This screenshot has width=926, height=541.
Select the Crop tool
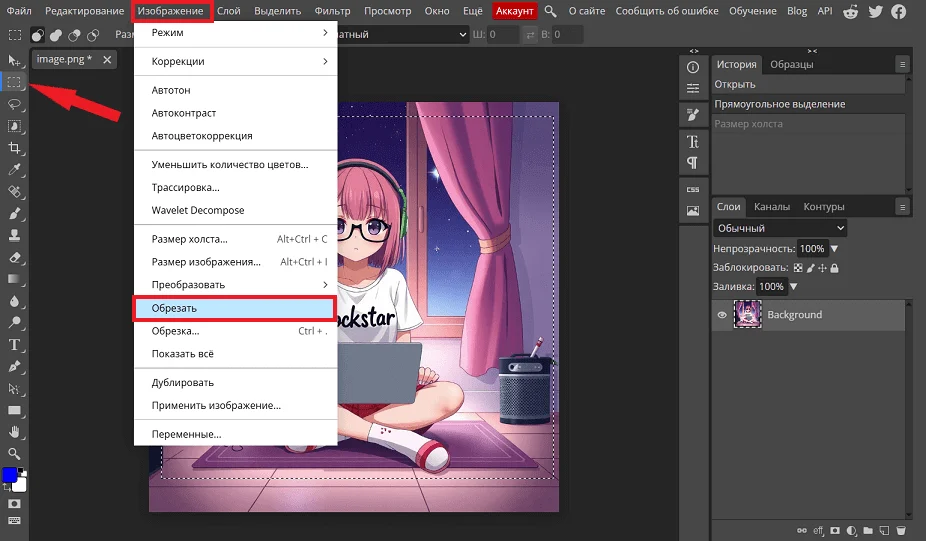[15, 148]
